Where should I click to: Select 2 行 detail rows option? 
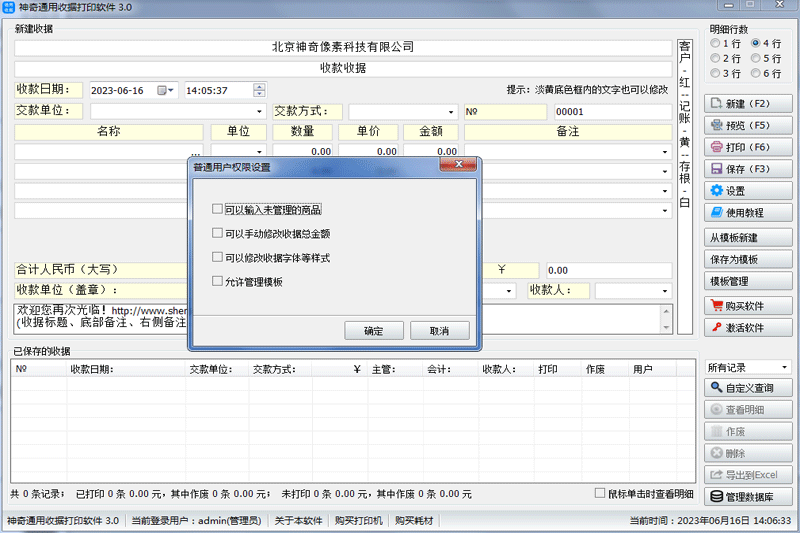pyautogui.click(x=715, y=58)
